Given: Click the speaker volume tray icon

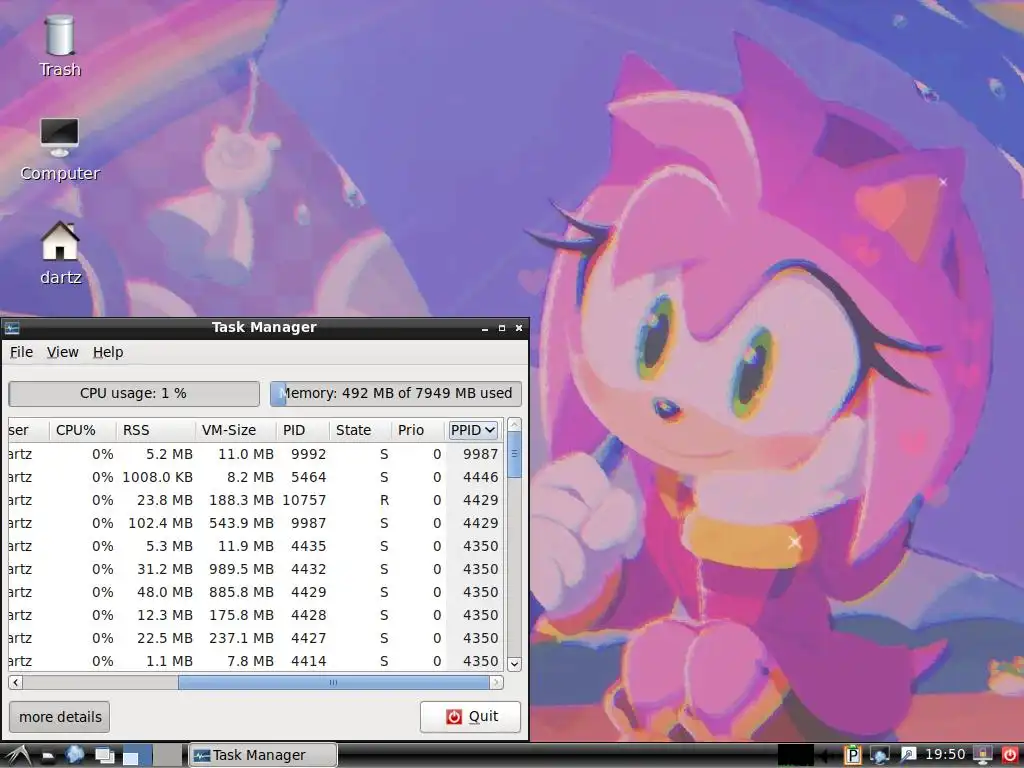Looking at the screenshot, I should (x=827, y=756).
